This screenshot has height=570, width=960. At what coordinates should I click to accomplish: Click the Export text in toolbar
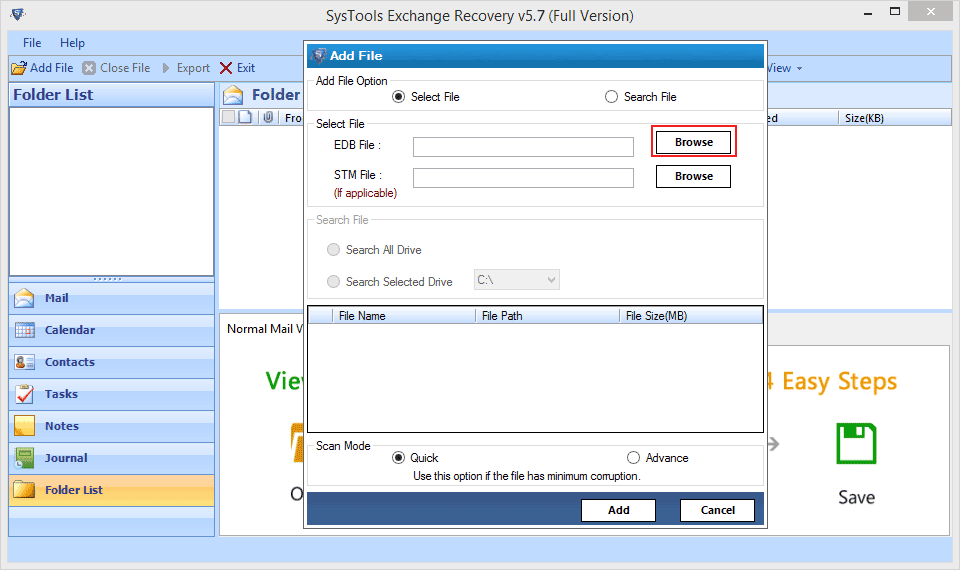[193, 68]
